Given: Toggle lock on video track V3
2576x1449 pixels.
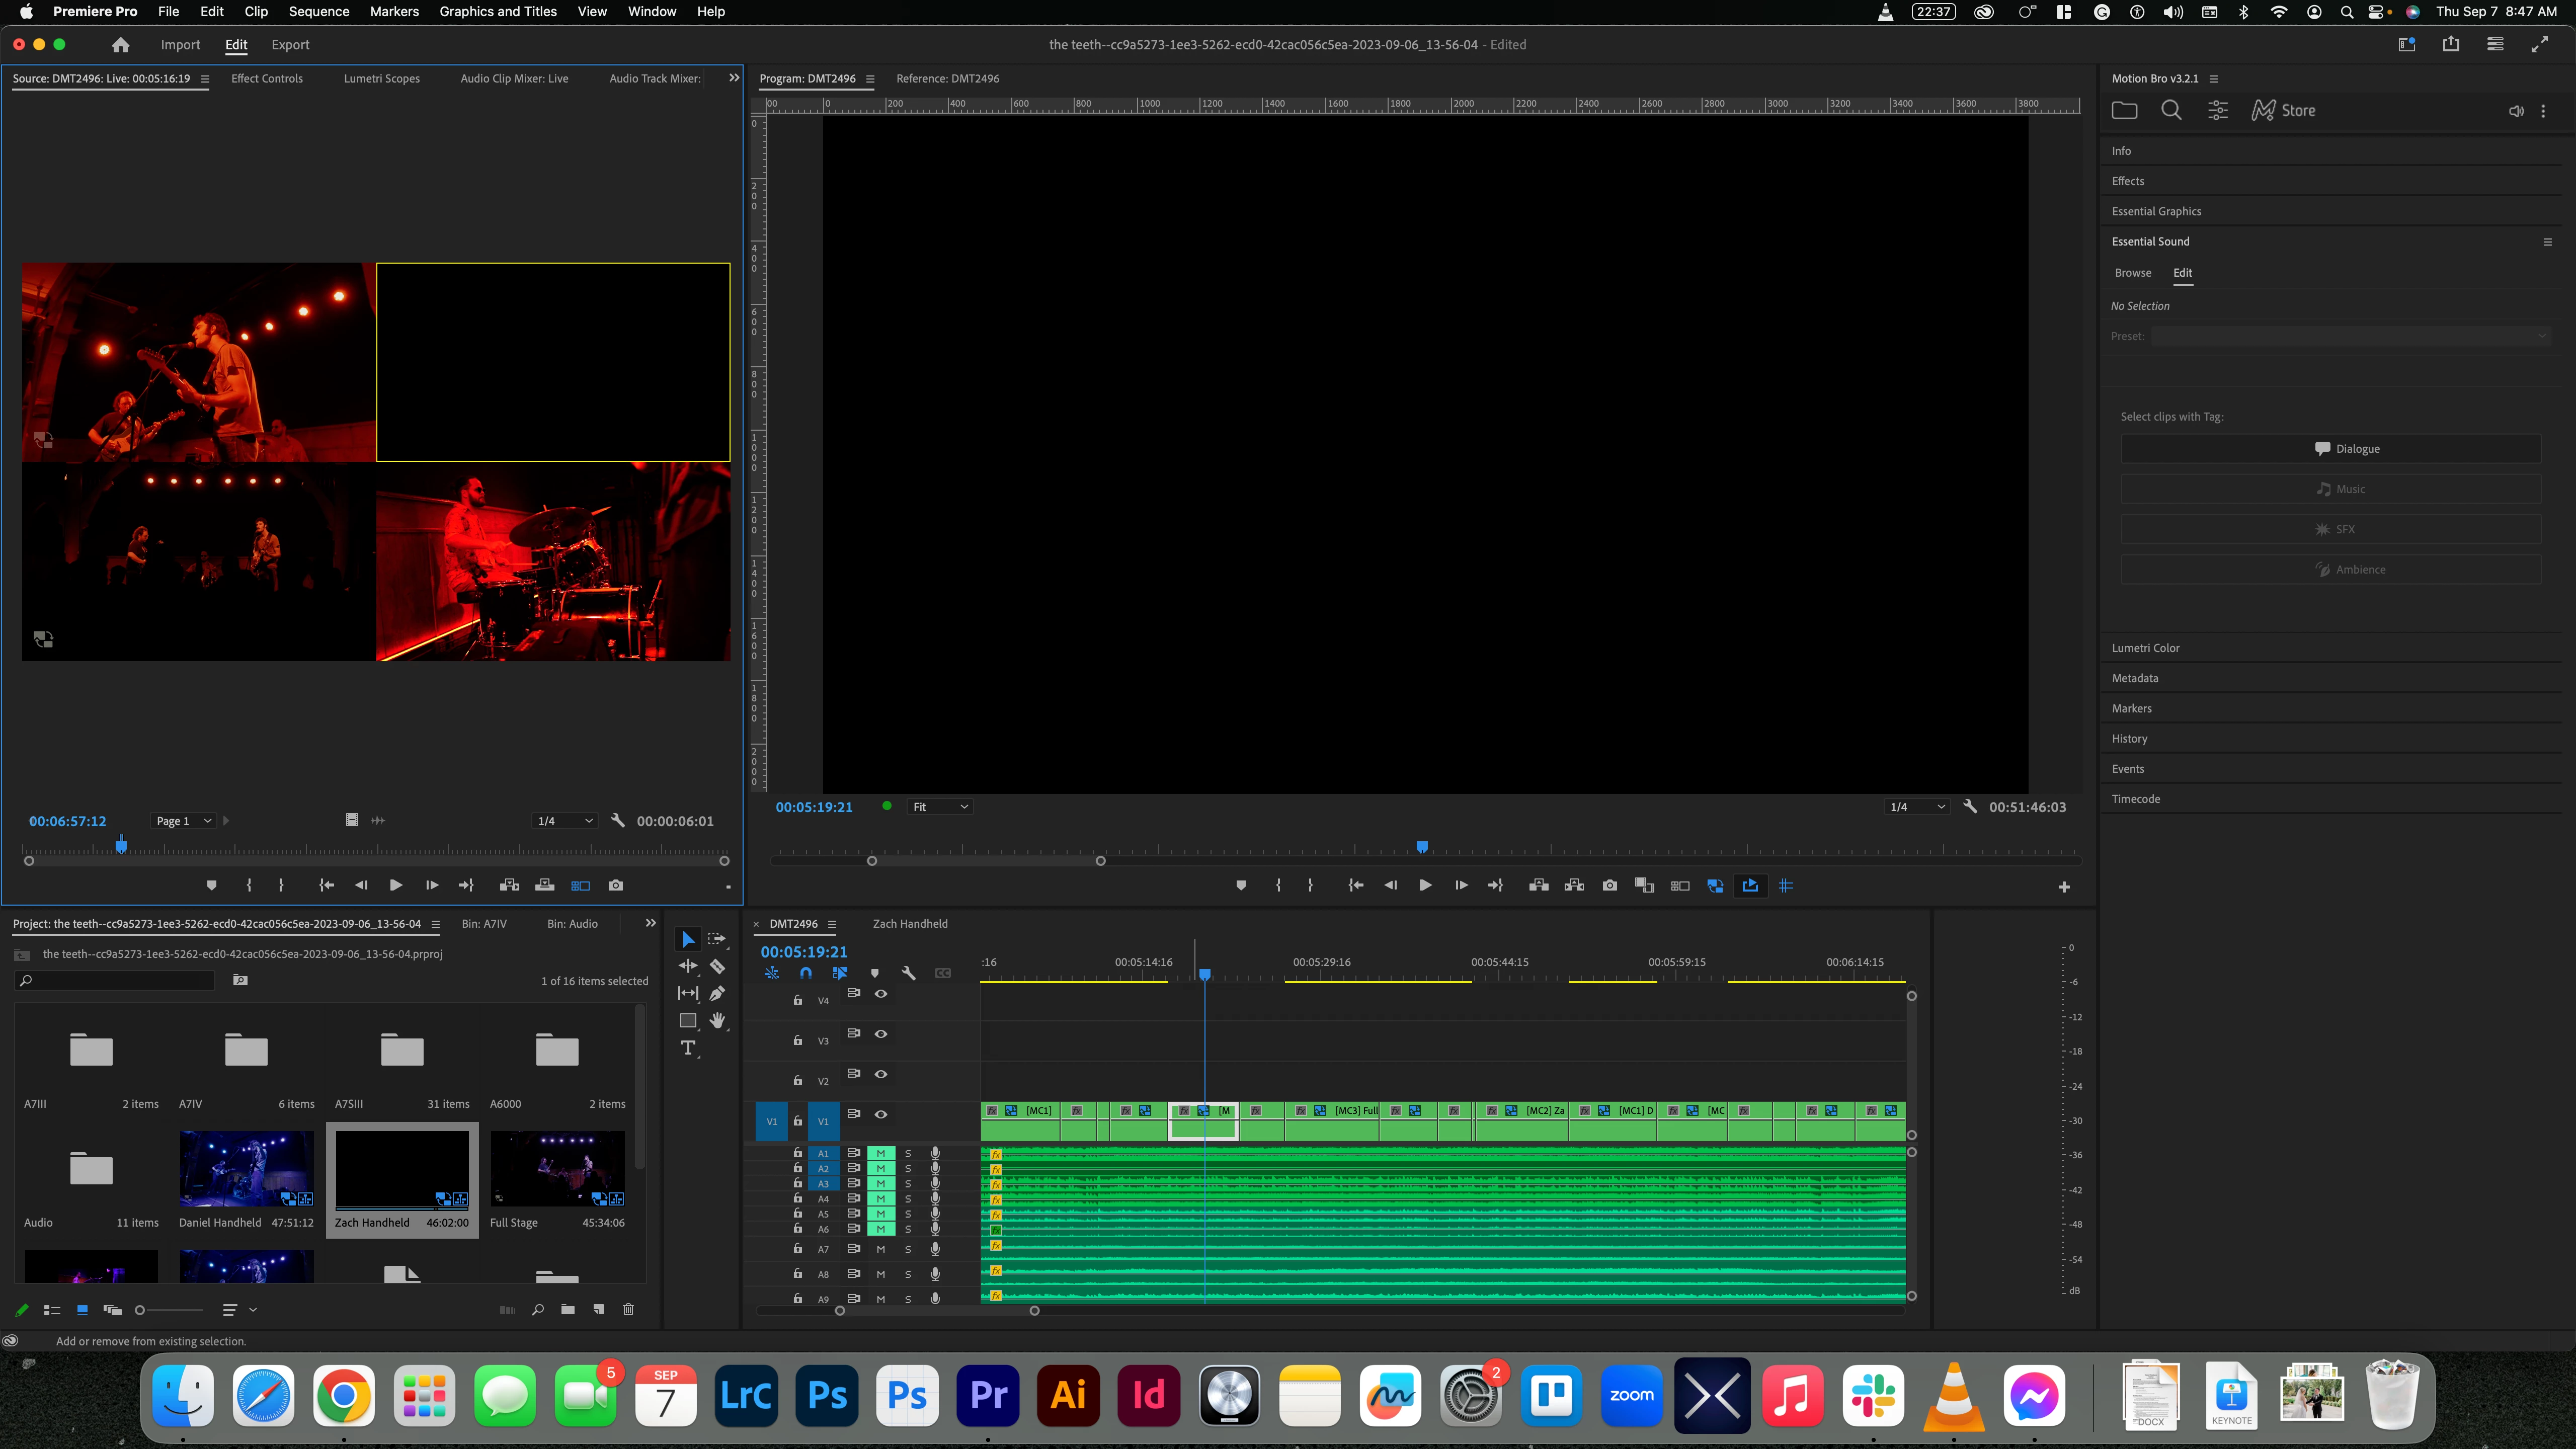Looking at the screenshot, I should (797, 1040).
